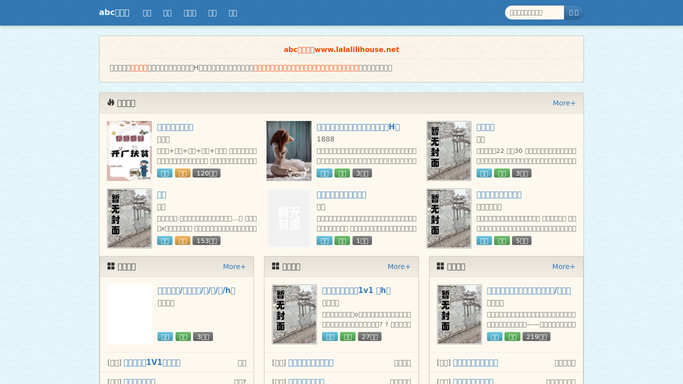Open the book cover showing a red-haired woman
The image size is (683, 384).
(289, 151)
